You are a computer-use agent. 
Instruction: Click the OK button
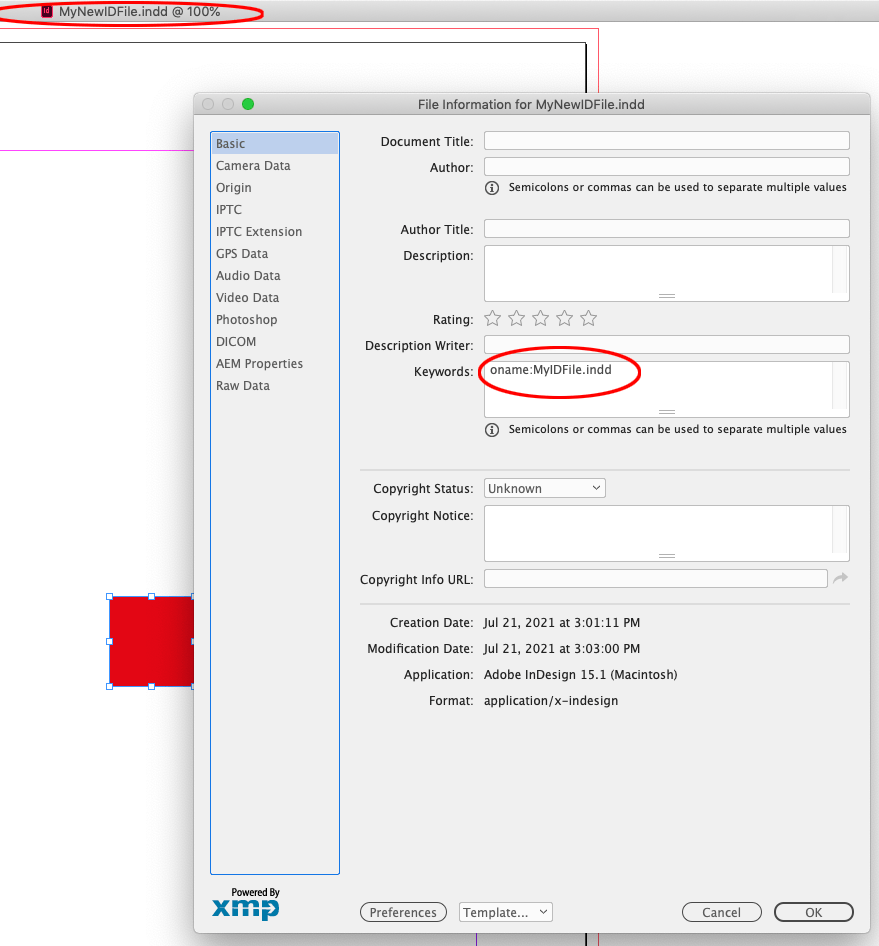(x=813, y=912)
